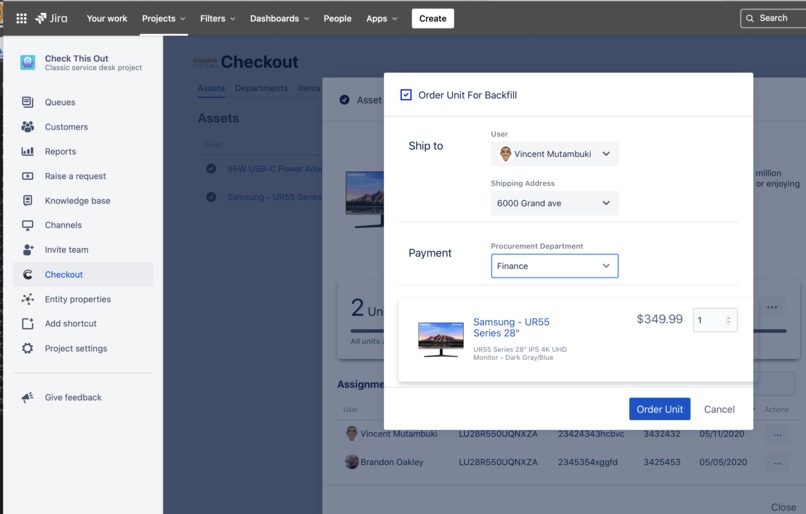806x514 pixels.
Task: Click the large monitor image in asset panel
Action: pos(365,199)
